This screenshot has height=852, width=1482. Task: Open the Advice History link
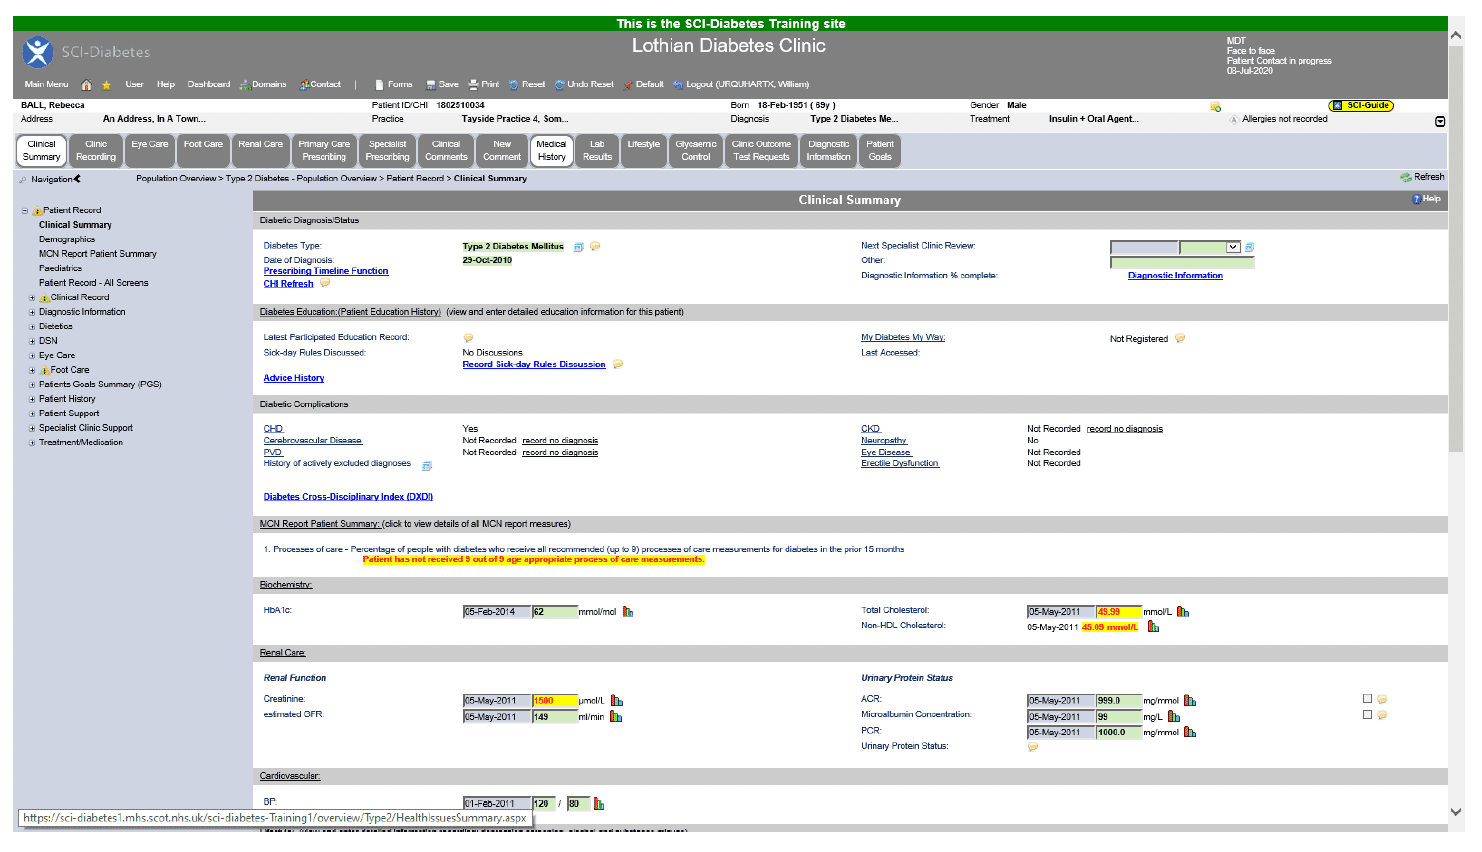click(294, 379)
